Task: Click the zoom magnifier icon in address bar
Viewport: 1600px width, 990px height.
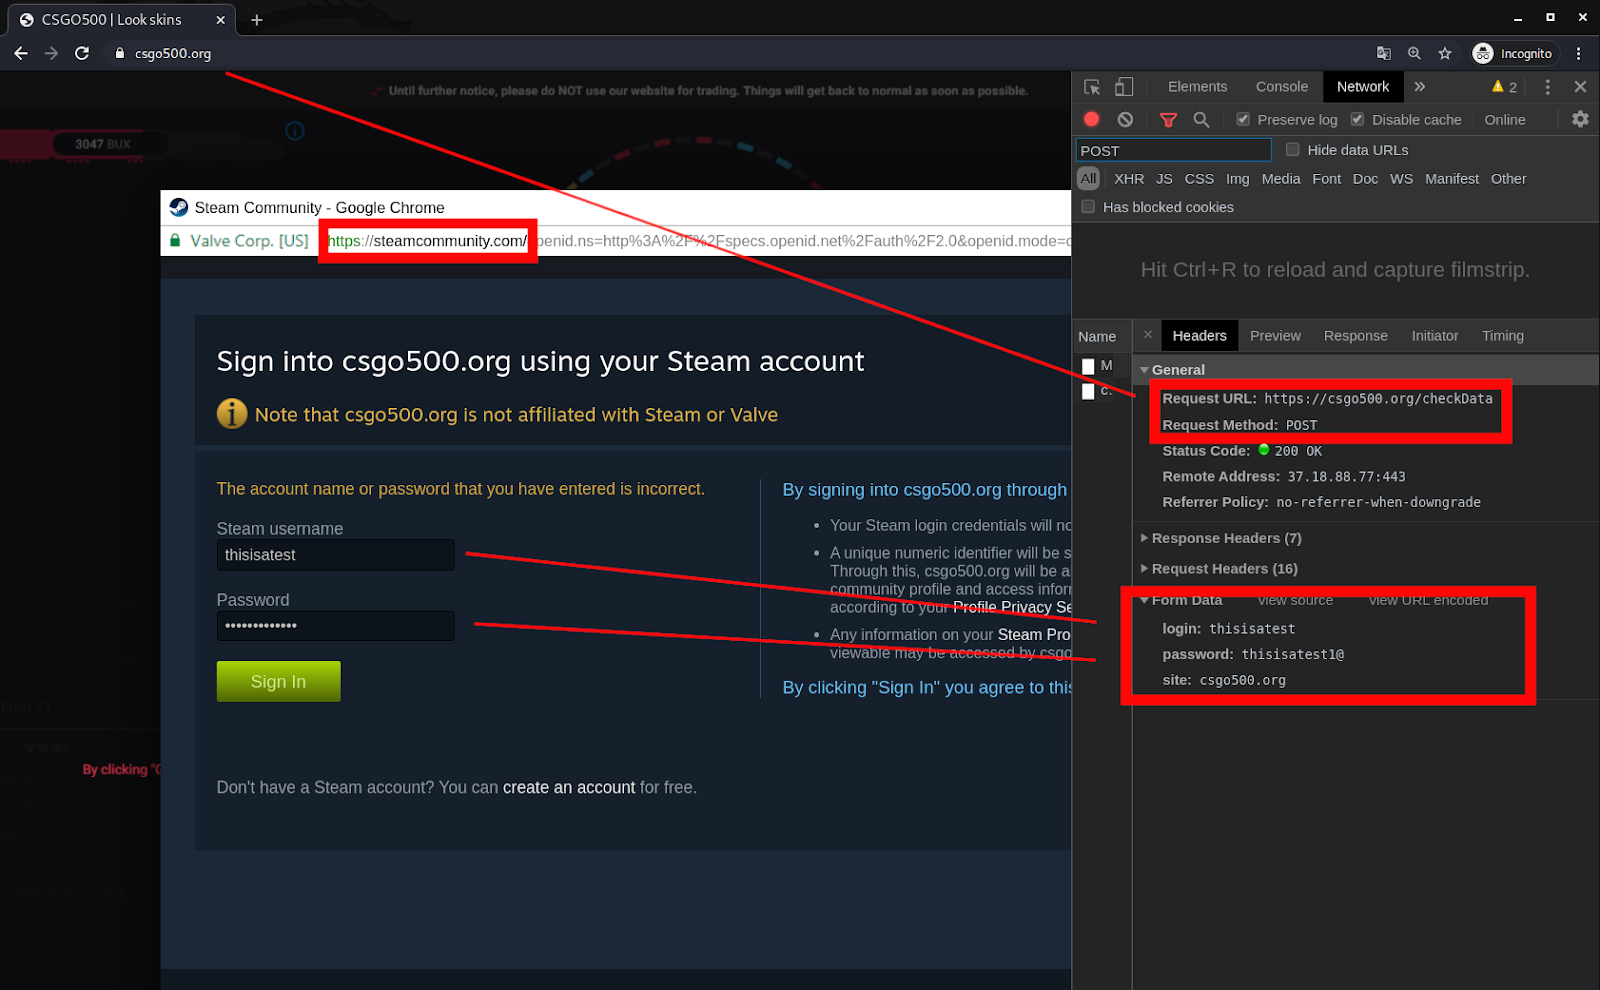Action: [x=1414, y=53]
